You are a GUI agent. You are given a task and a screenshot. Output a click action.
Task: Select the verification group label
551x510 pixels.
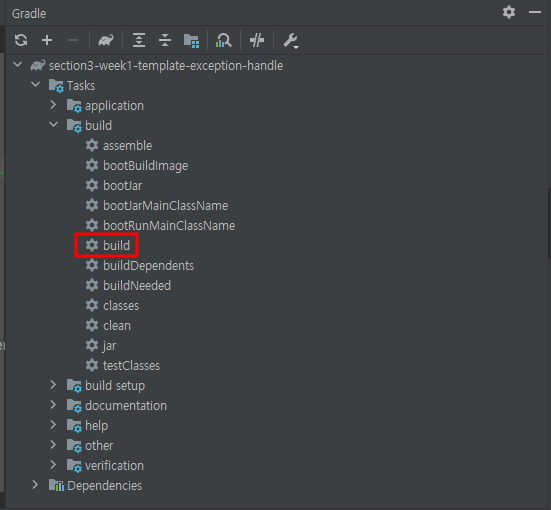pos(115,466)
